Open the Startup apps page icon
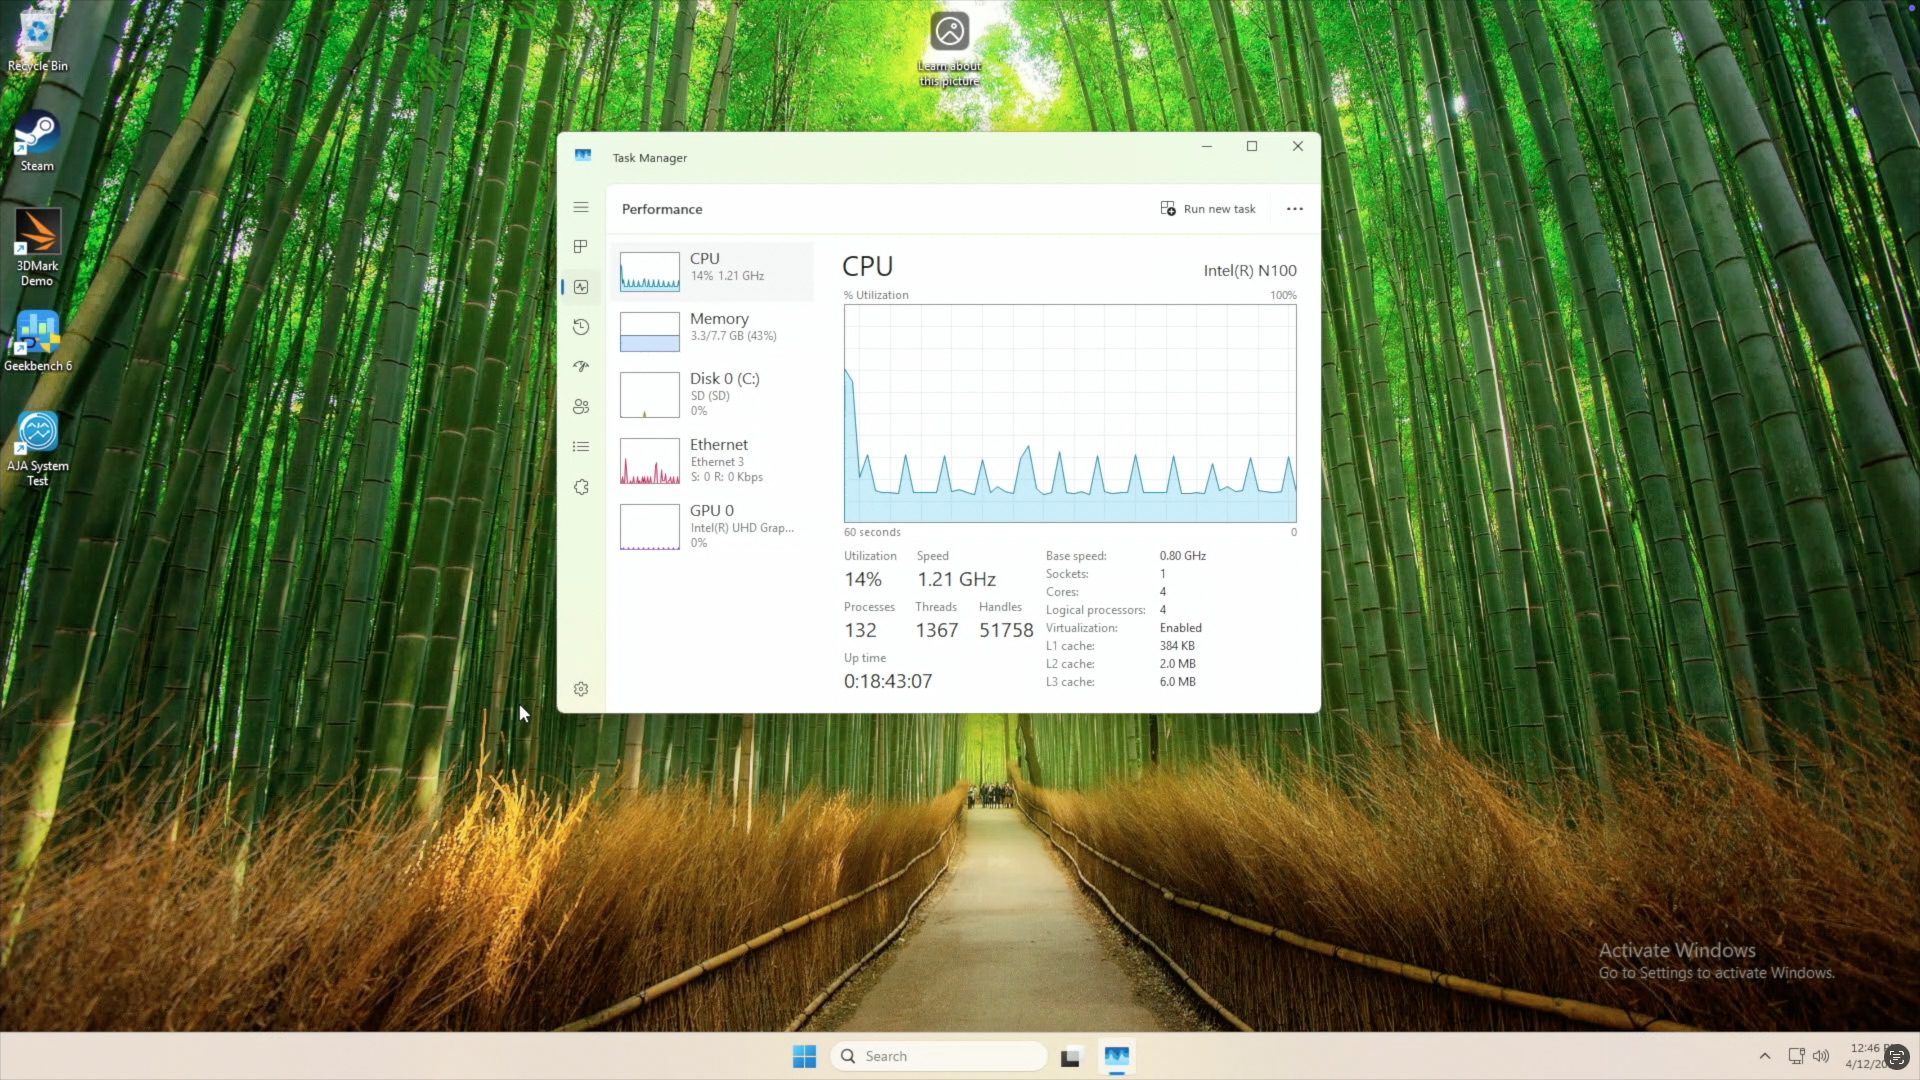The height and width of the screenshot is (1080, 1920). coord(581,367)
